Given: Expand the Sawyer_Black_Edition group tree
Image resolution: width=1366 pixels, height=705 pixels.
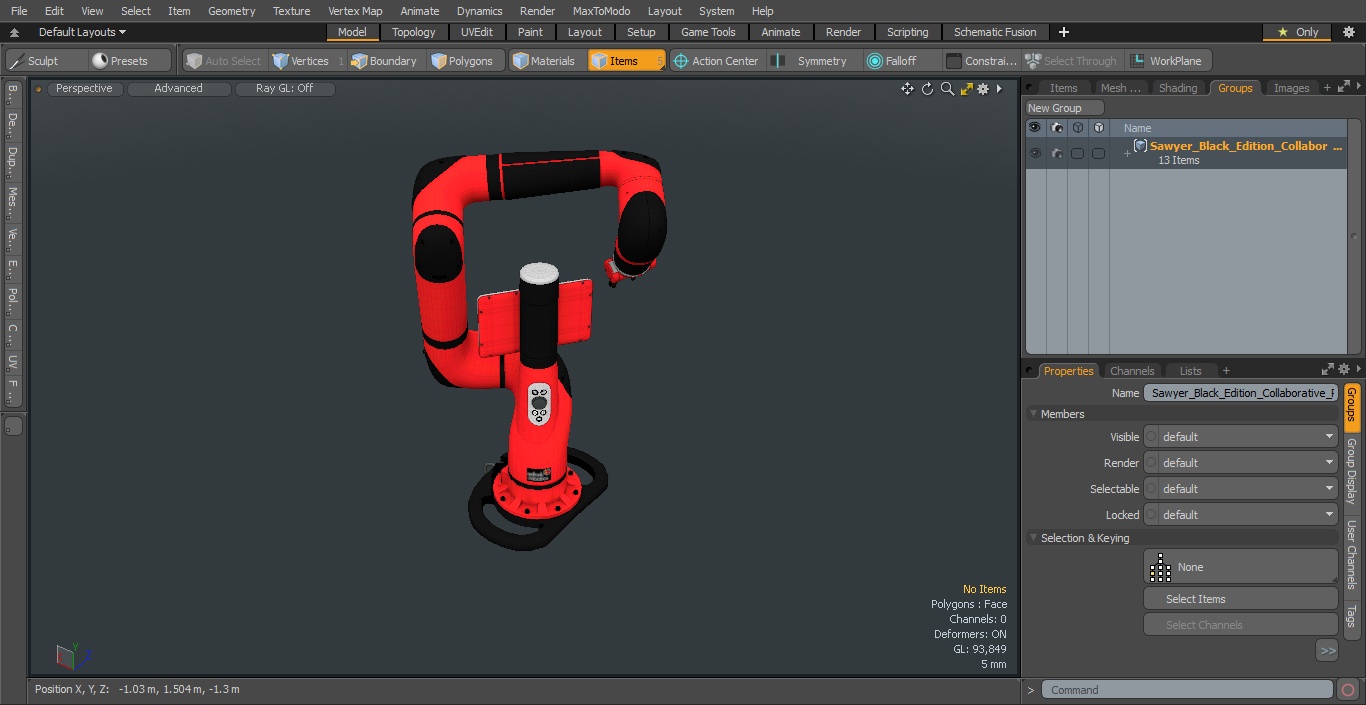Looking at the screenshot, I should [1127, 153].
